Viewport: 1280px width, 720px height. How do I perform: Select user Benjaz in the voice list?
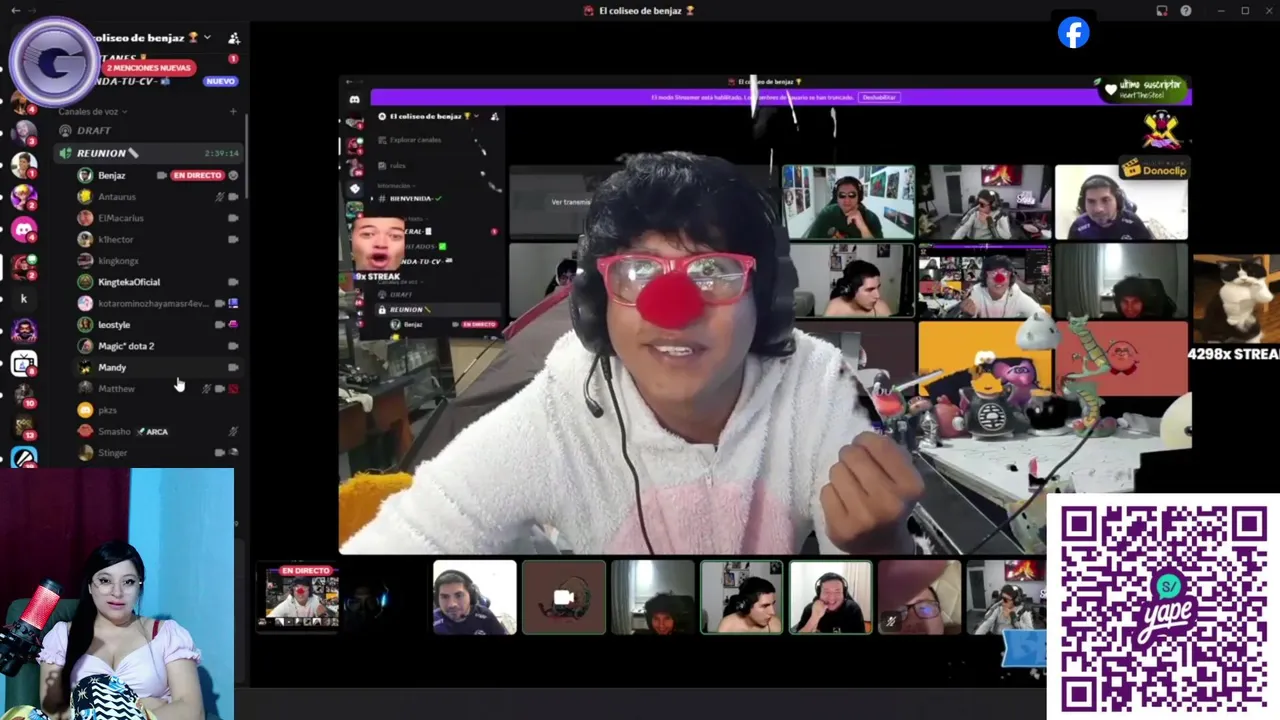pos(111,175)
